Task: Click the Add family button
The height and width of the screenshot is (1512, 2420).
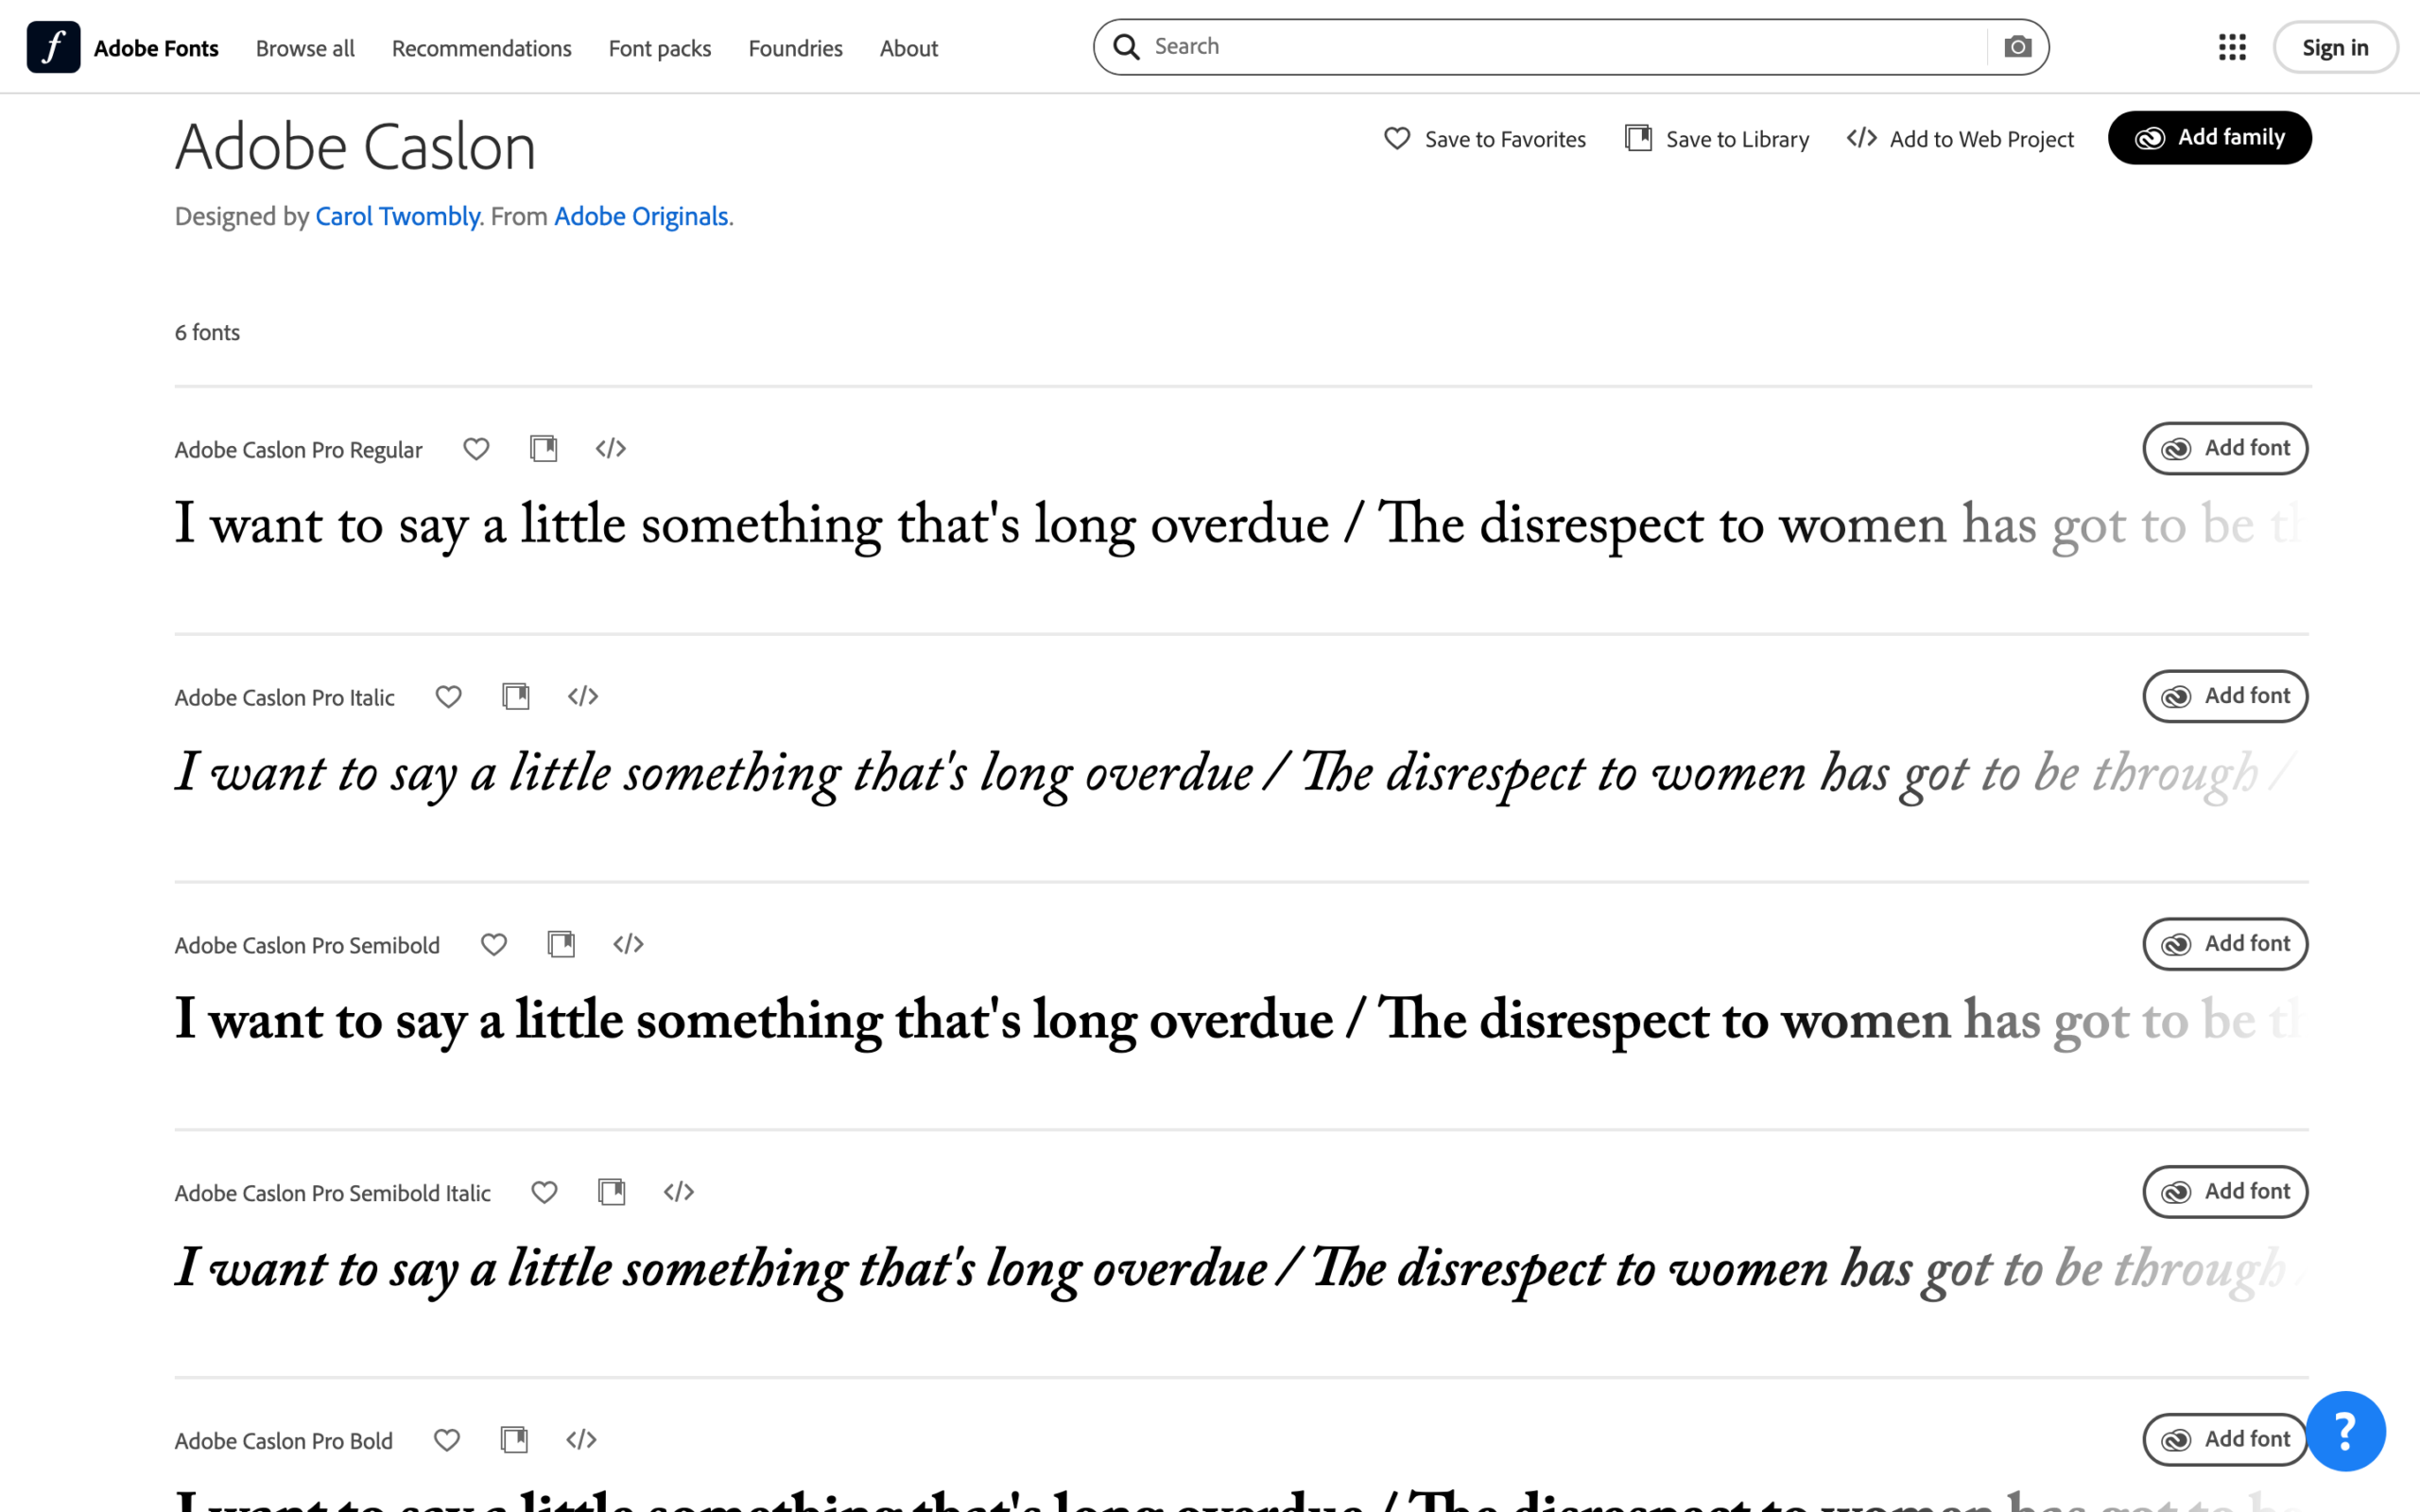Action: (x=2210, y=137)
